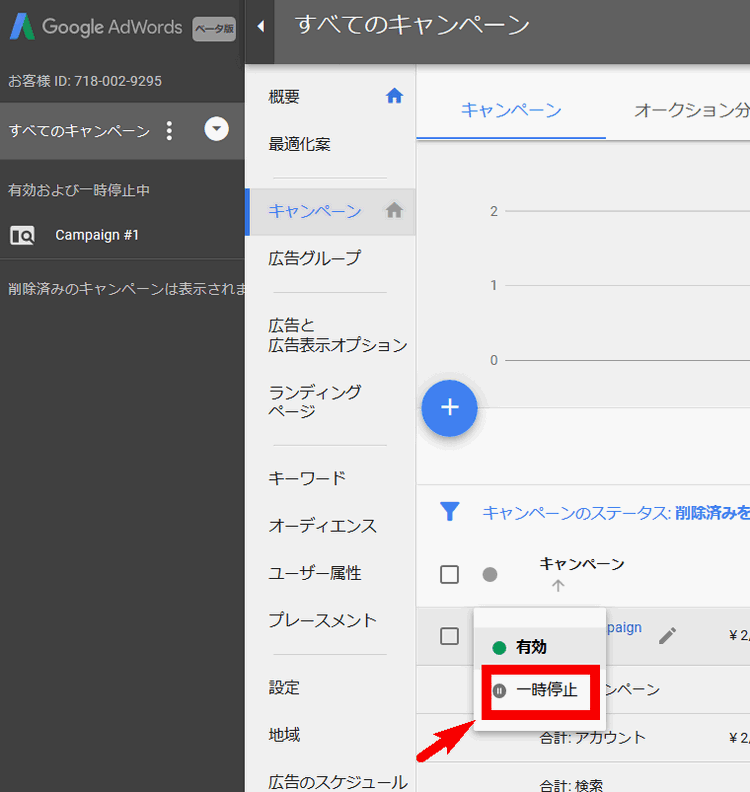Image resolution: width=750 pixels, height=792 pixels.
Task: Click the gray status circle column header
Action: [490, 575]
